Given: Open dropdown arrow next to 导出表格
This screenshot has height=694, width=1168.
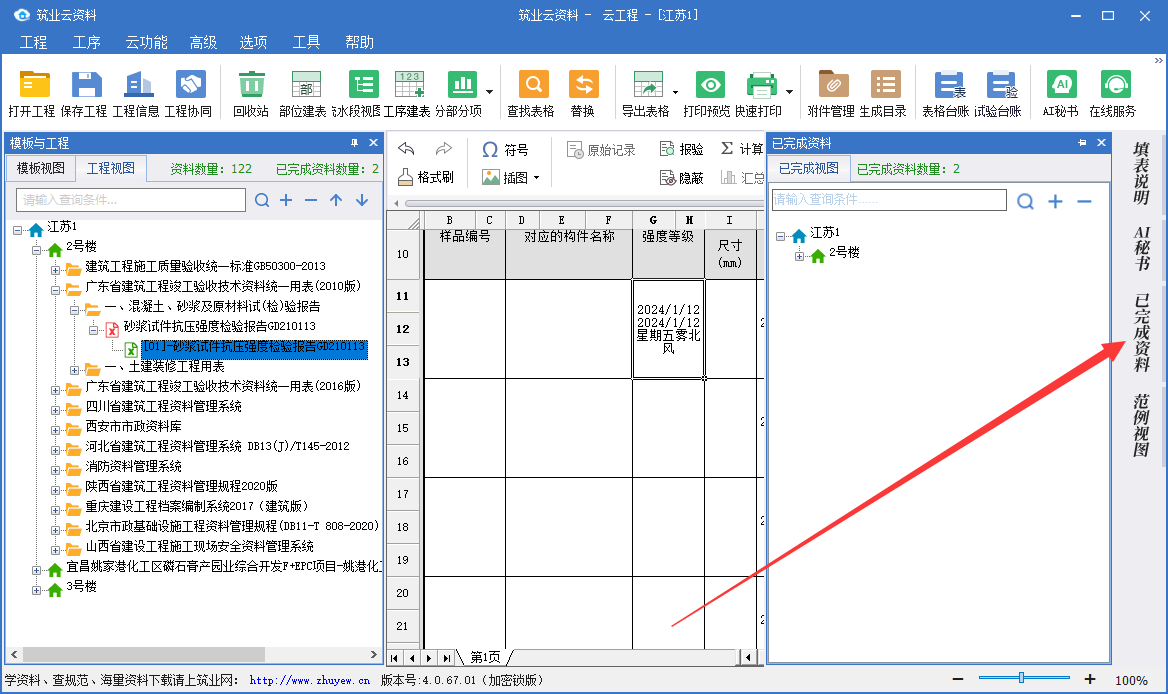Looking at the screenshot, I should pyautogui.click(x=676, y=92).
